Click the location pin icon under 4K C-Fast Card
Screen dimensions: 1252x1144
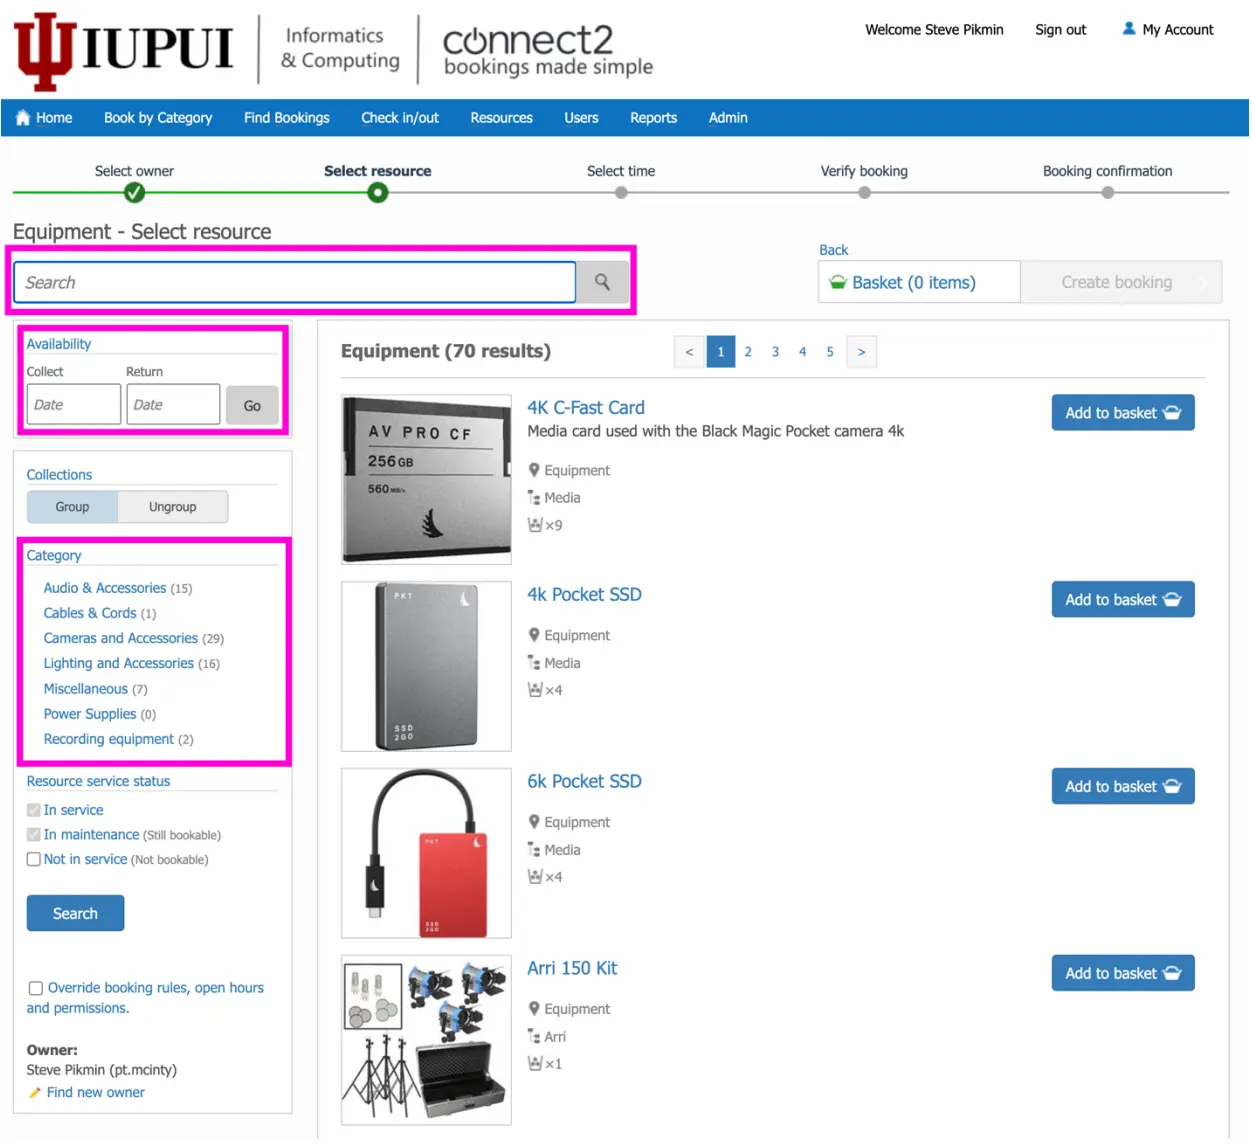click(534, 471)
